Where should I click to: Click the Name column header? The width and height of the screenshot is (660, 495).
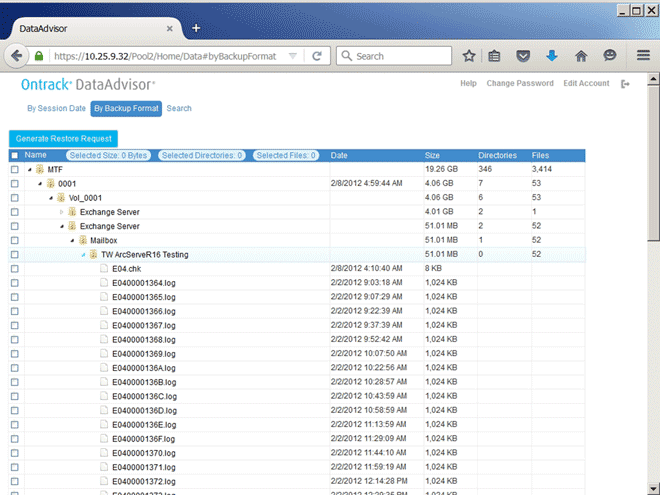(x=35, y=155)
